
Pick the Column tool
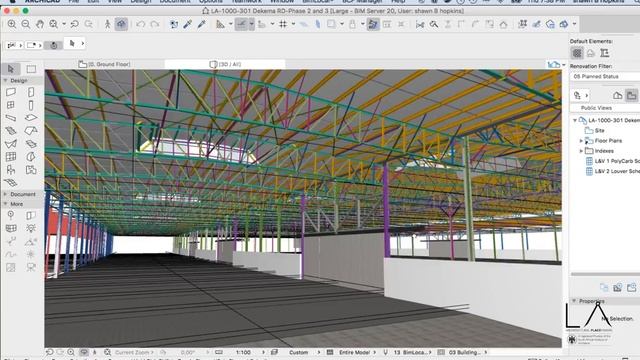coord(31,105)
